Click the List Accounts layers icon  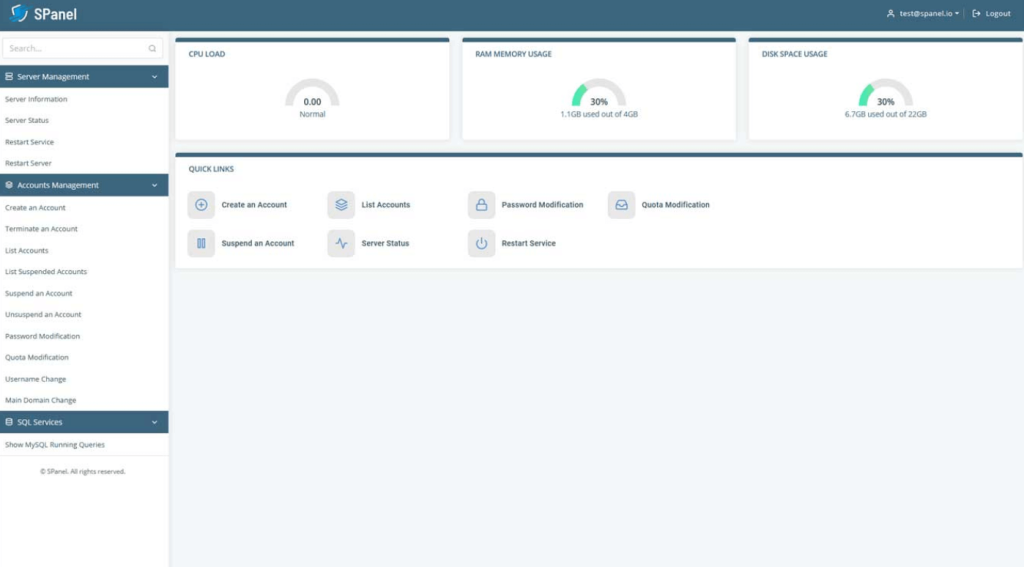pos(341,204)
